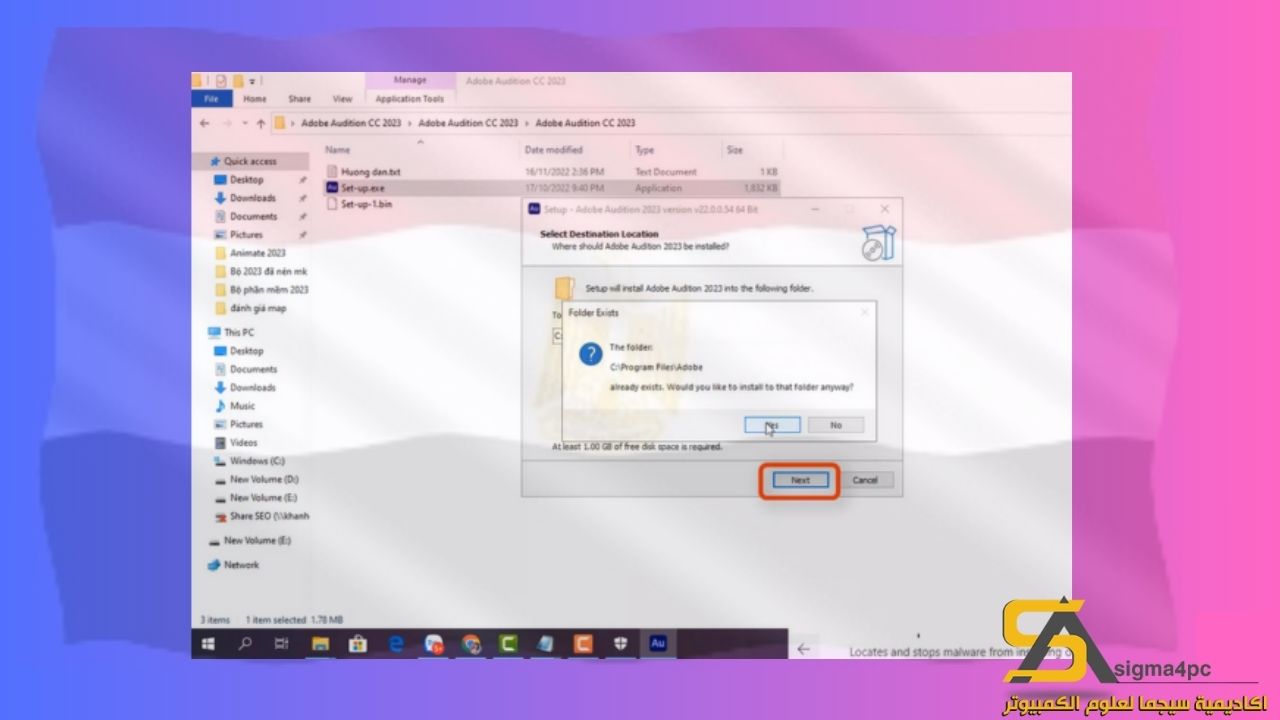Open the File ribbon tab
1280x720 pixels.
[211, 99]
